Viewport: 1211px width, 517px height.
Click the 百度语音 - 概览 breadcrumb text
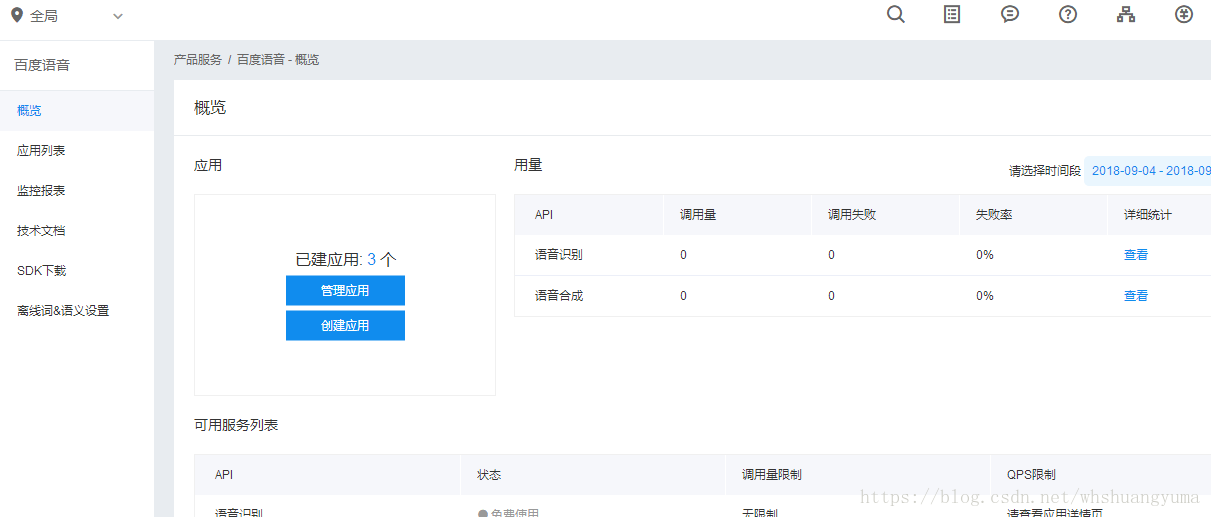point(278,60)
